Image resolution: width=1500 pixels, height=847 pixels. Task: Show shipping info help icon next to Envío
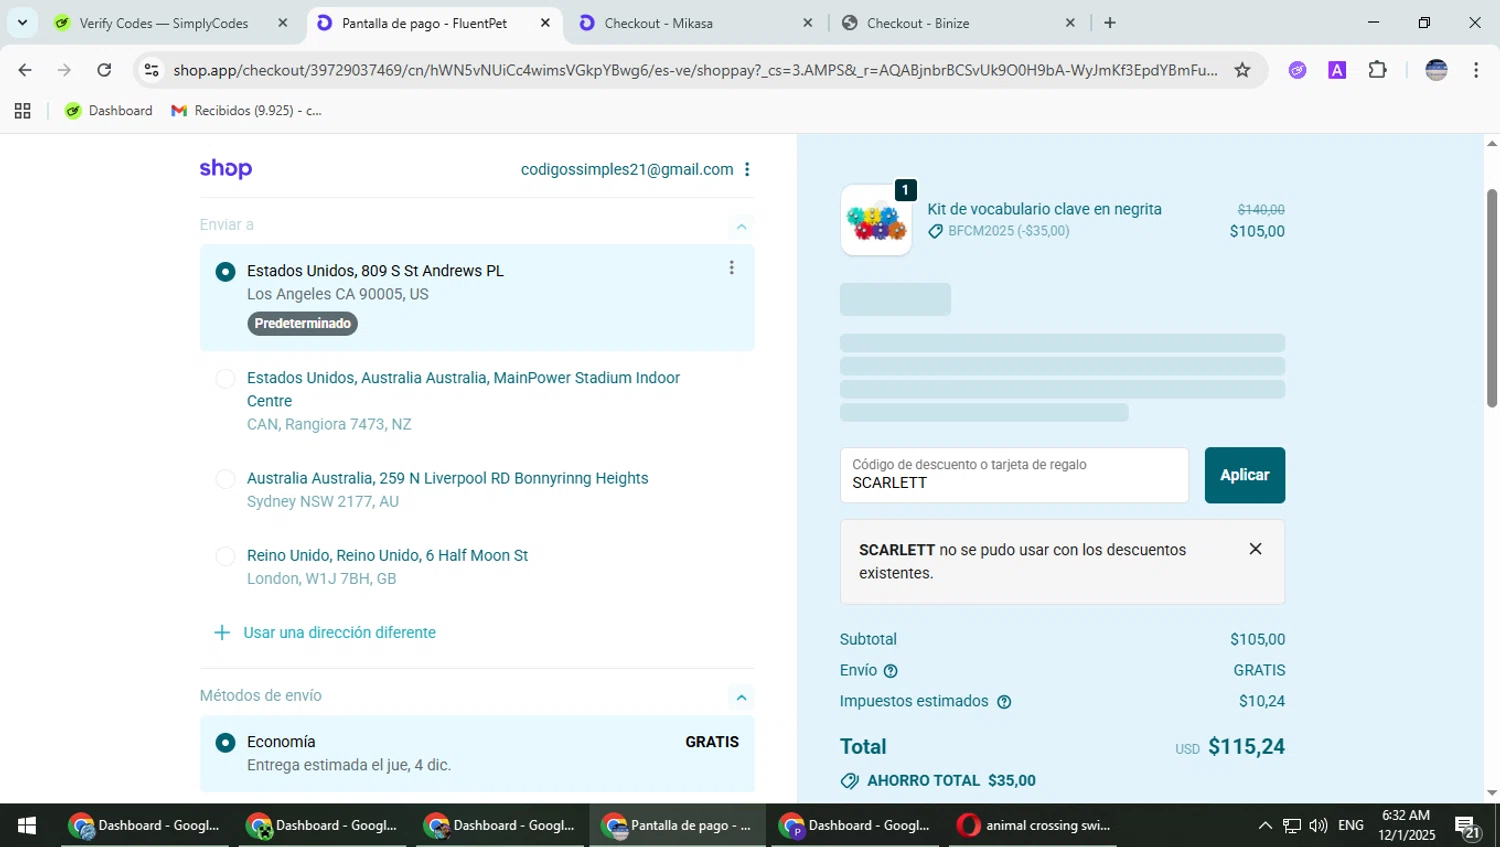[890, 671]
